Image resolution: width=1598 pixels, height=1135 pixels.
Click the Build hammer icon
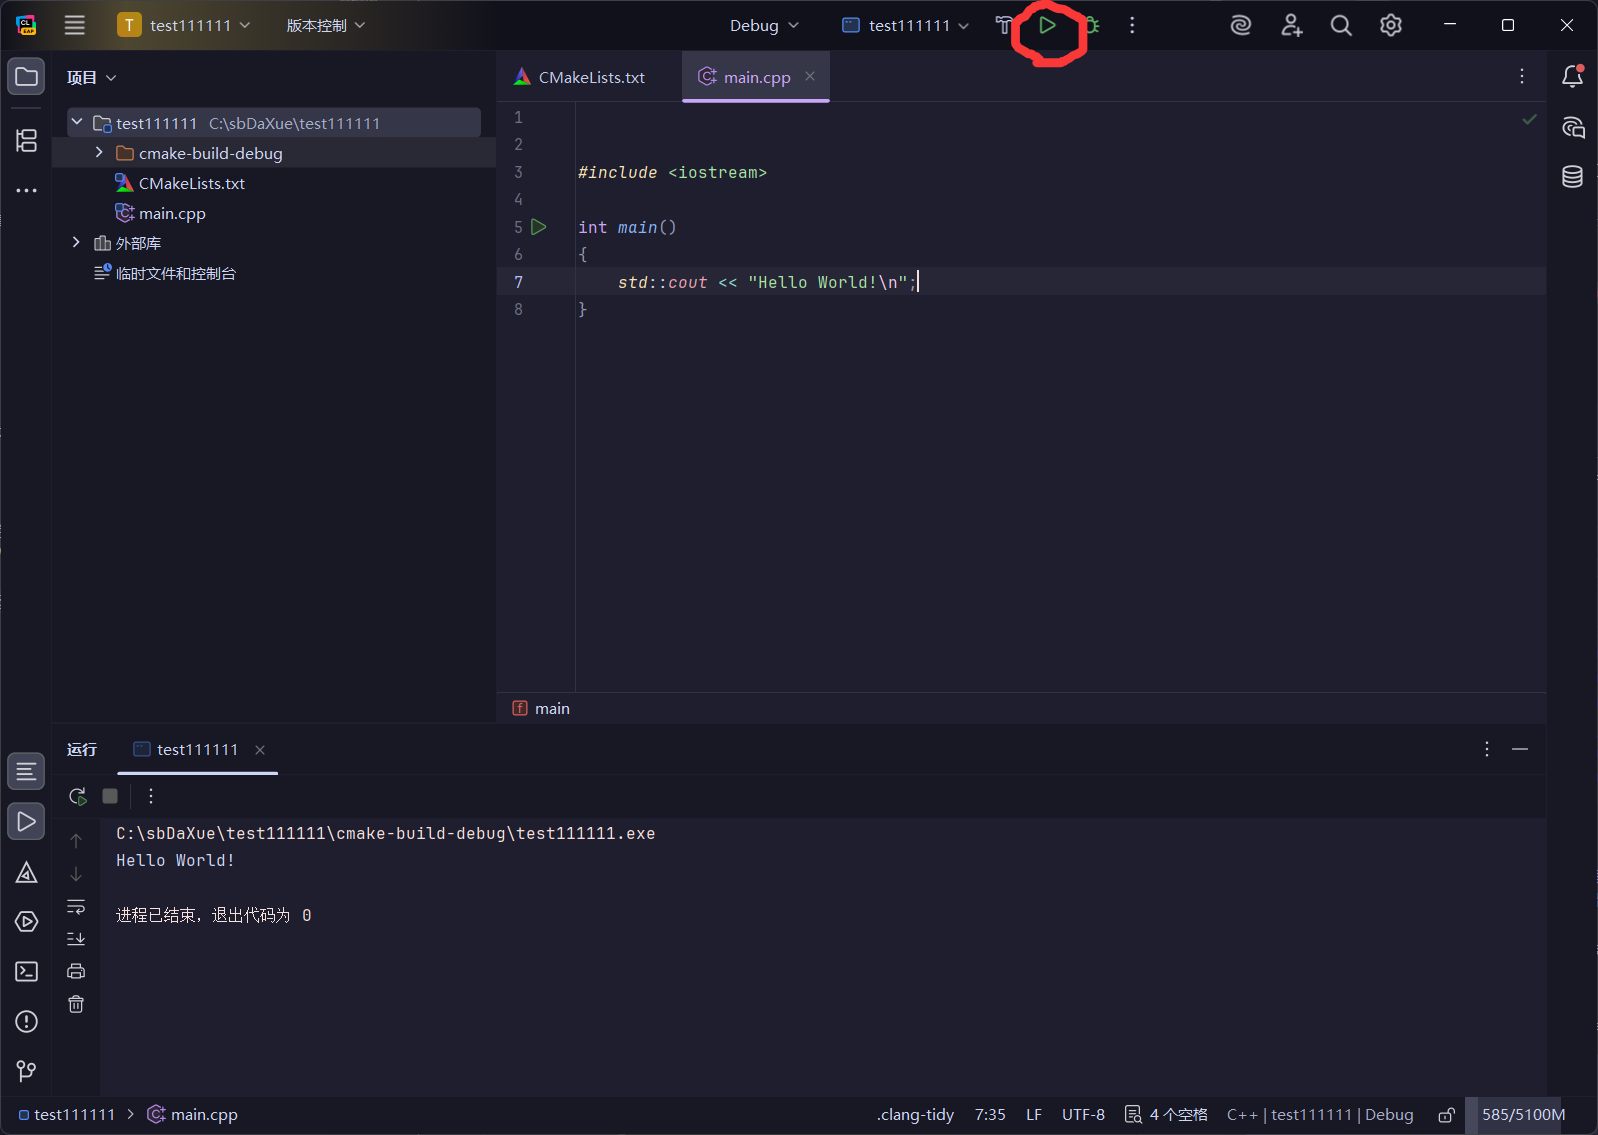tap(1004, 25)
